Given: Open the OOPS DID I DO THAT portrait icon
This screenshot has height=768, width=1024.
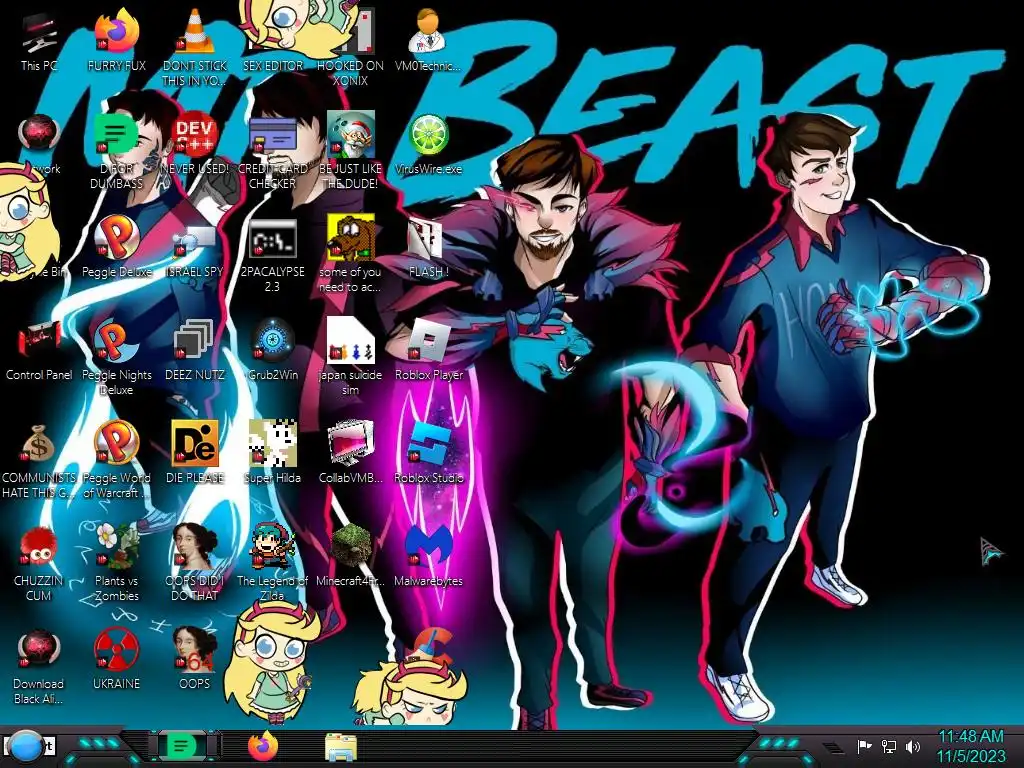Looking at the screenshot, I should tap(195, 563).
